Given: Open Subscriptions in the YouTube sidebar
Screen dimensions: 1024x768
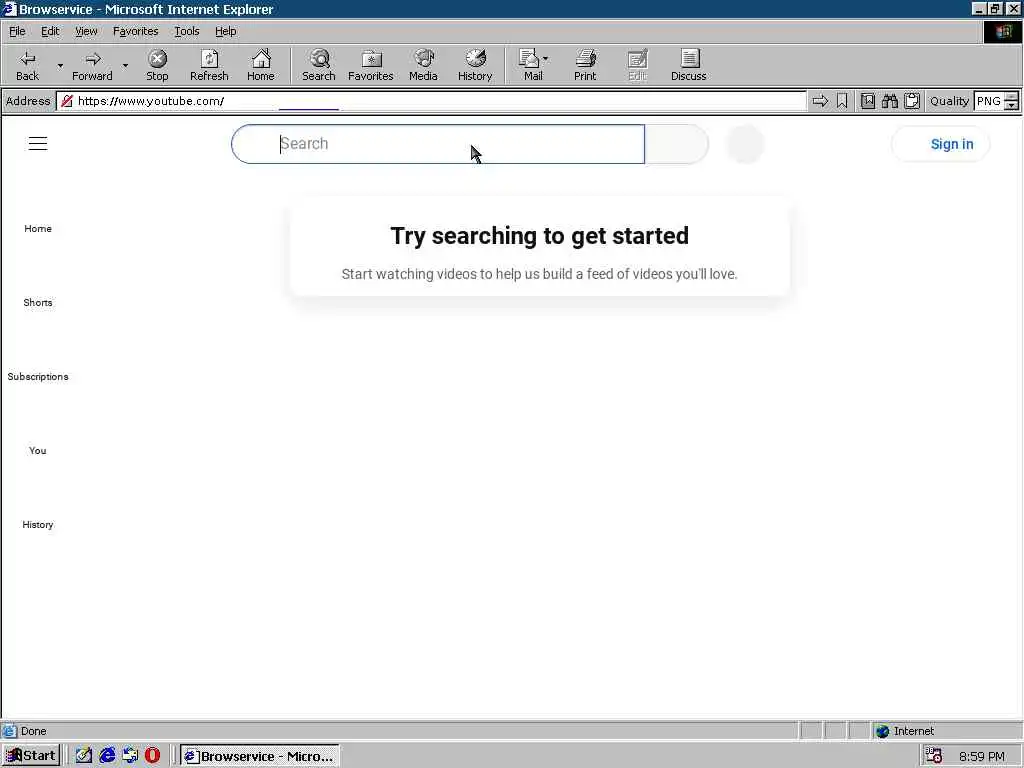Looking at the screenshot, I should click(38, 377).
